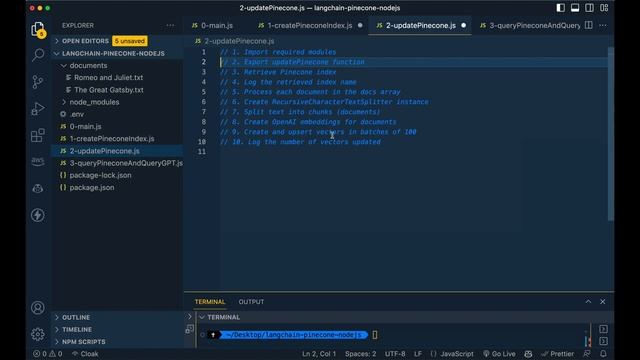
Task: Open Romeo and Juliet.txt file
Action: point(108,78)
